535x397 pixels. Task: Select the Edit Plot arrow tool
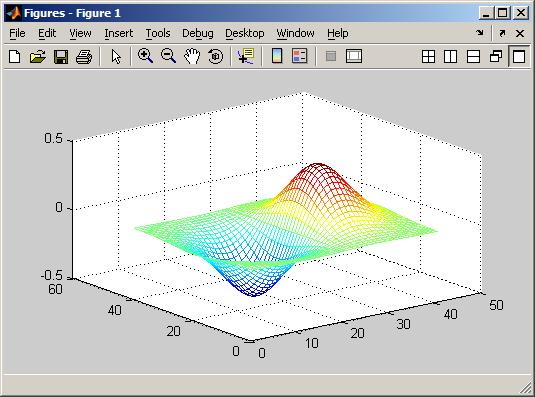click(x=116, y=56)
